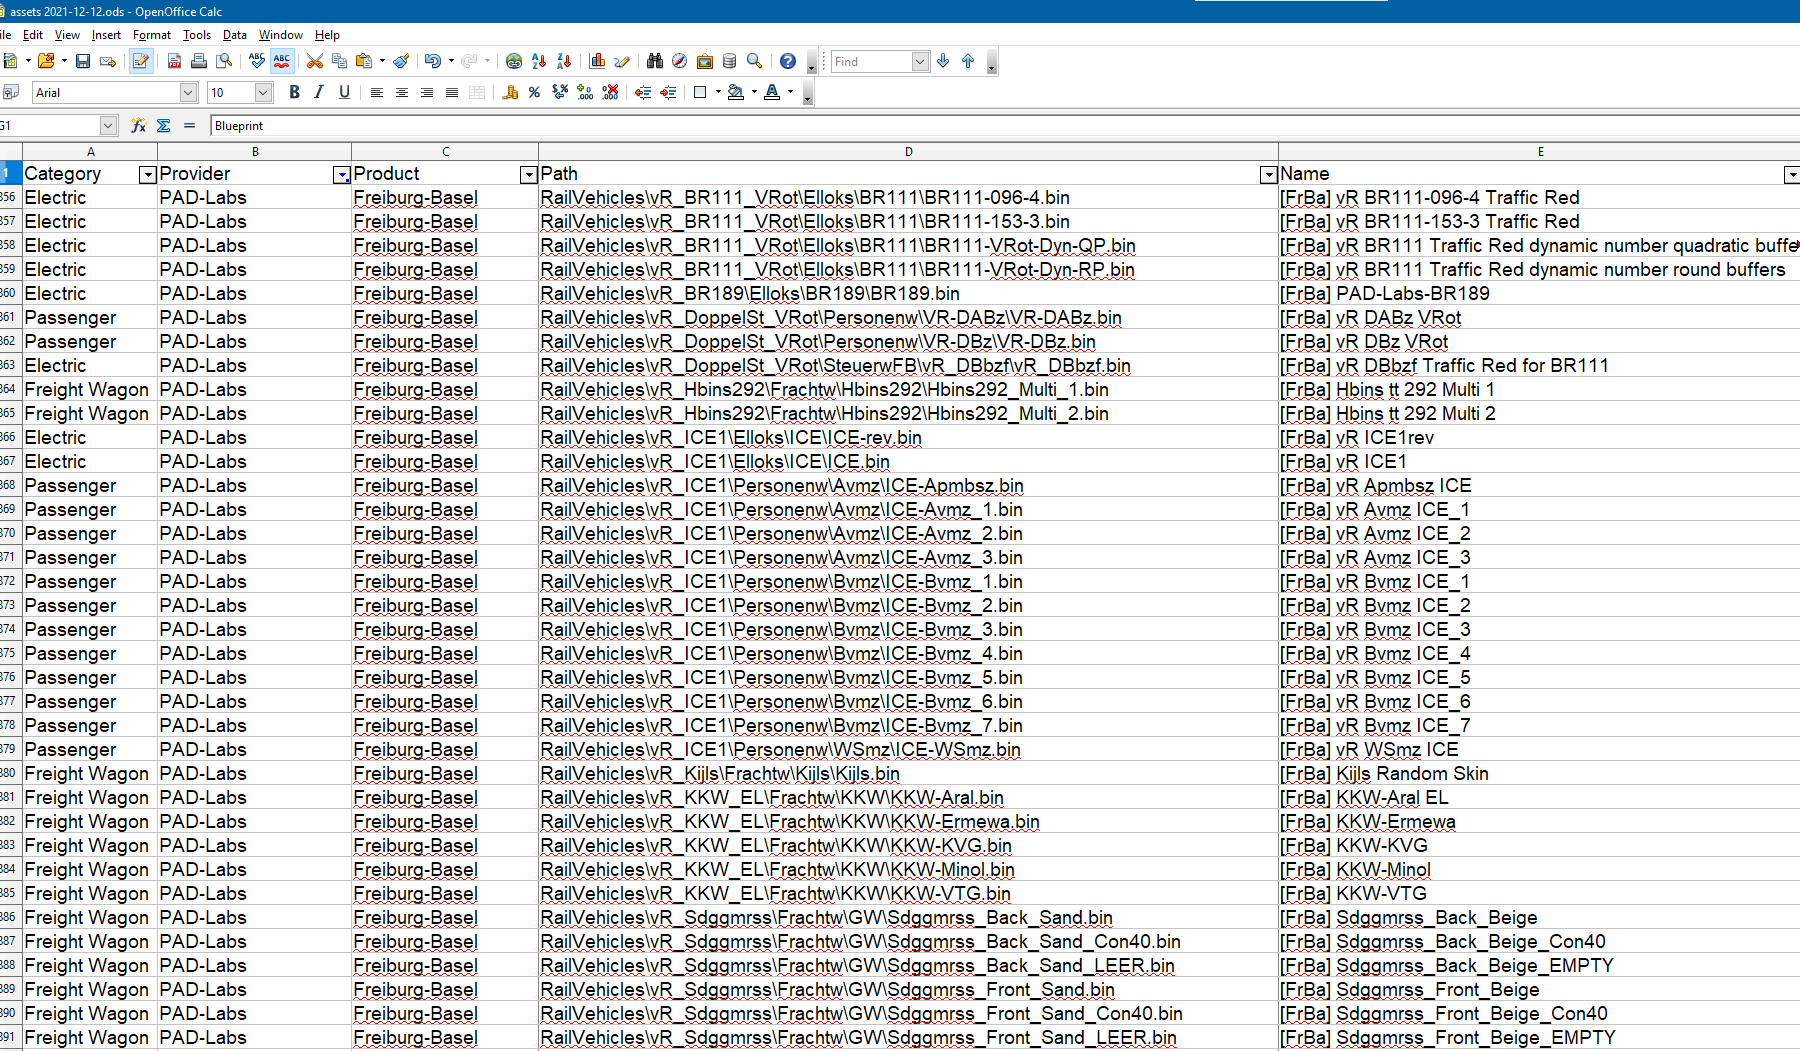
Task: Open OpenOffice Help
Action: tap(788, 62)
